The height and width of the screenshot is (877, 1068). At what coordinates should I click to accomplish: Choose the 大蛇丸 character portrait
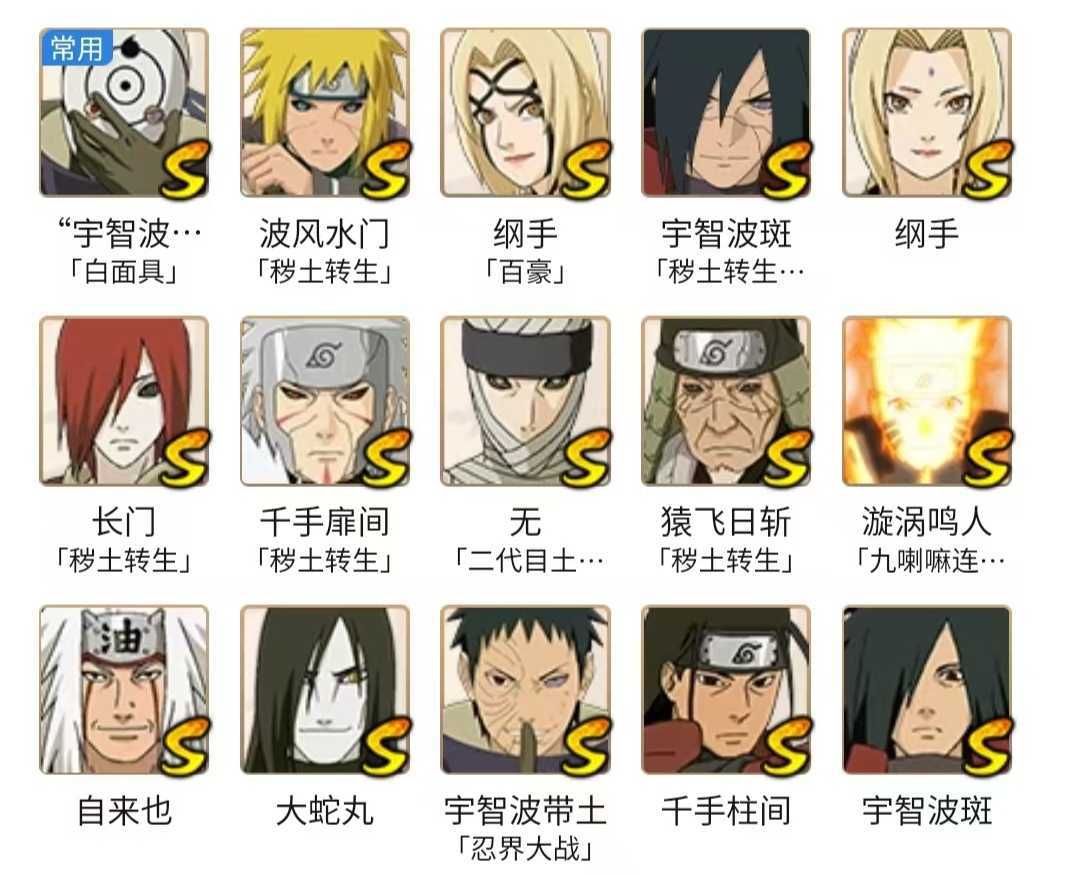[x=325, y=690]
